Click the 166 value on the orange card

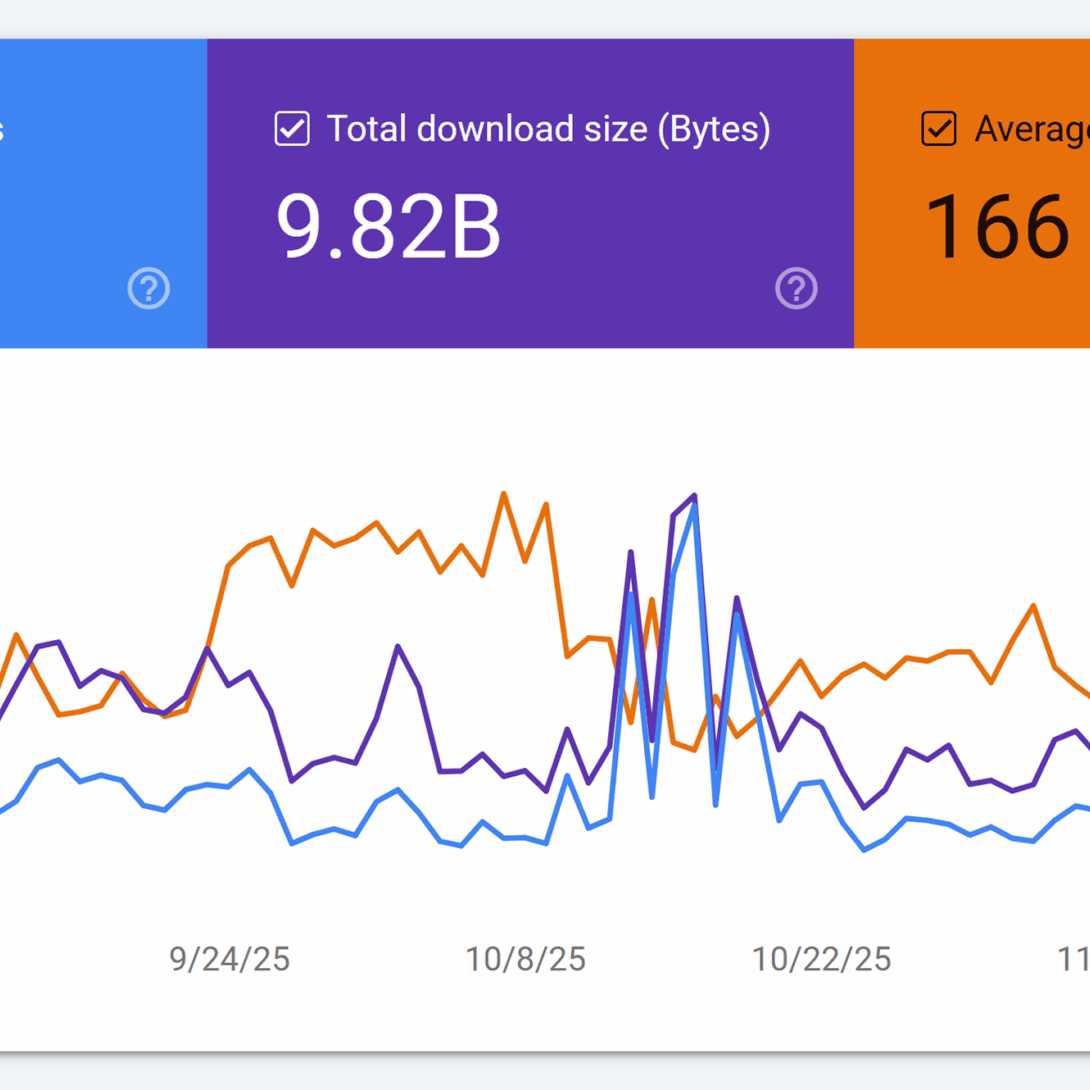click(997, 227)
